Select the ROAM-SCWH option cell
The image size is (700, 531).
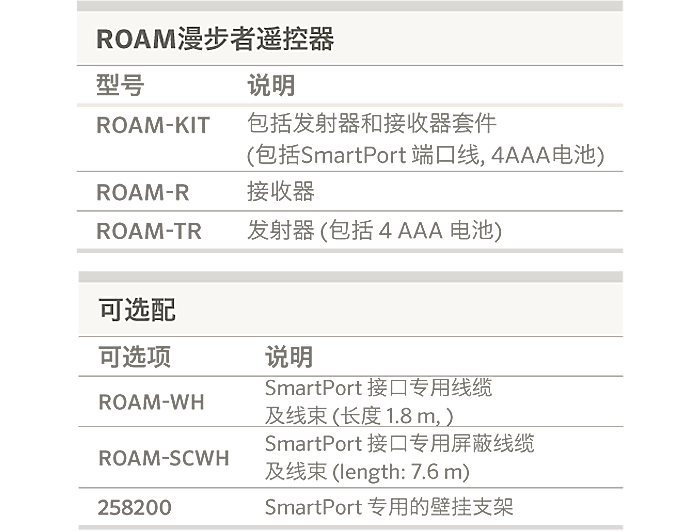(x=163, y=458)
